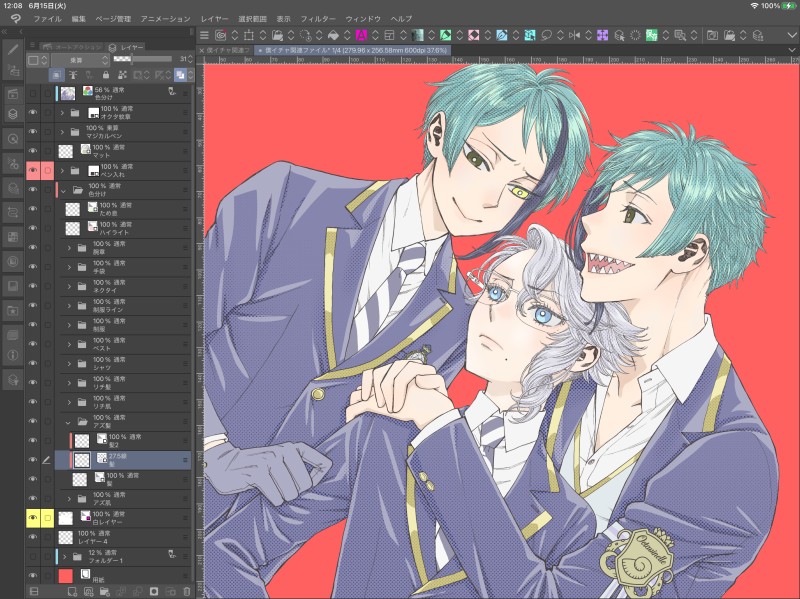Switch to the レイヤー palette tab
Screen dimensions: 800x599
(x=127, y=47)
